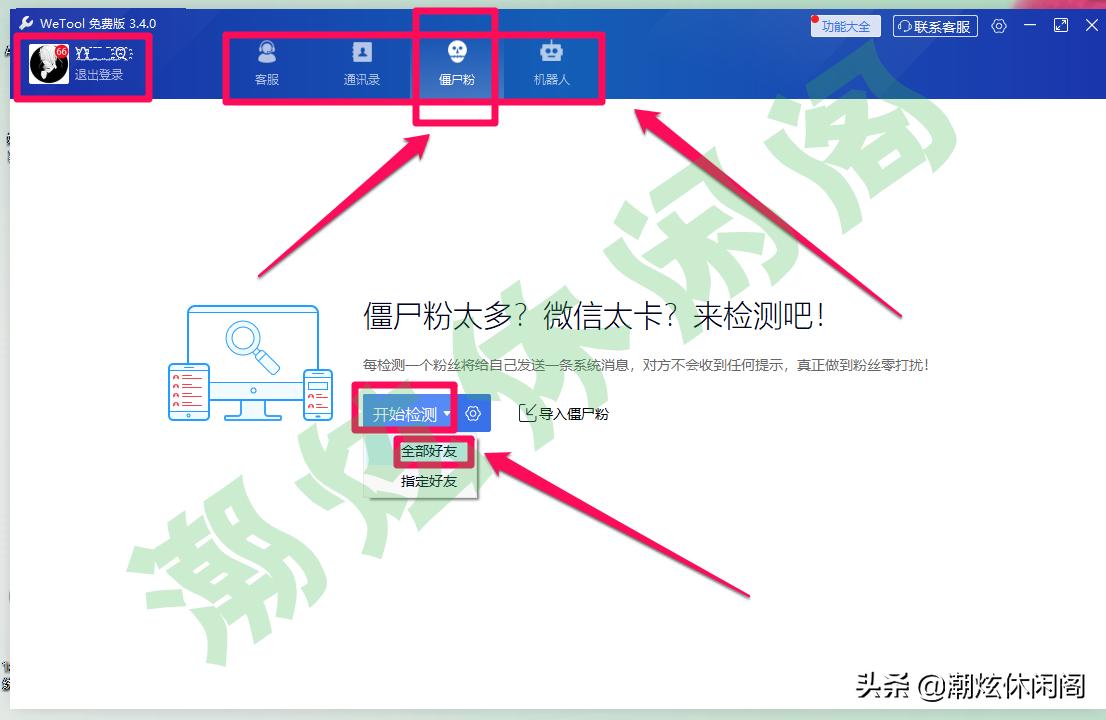Click the 联系客服 contact support button

tap(934, 26)
